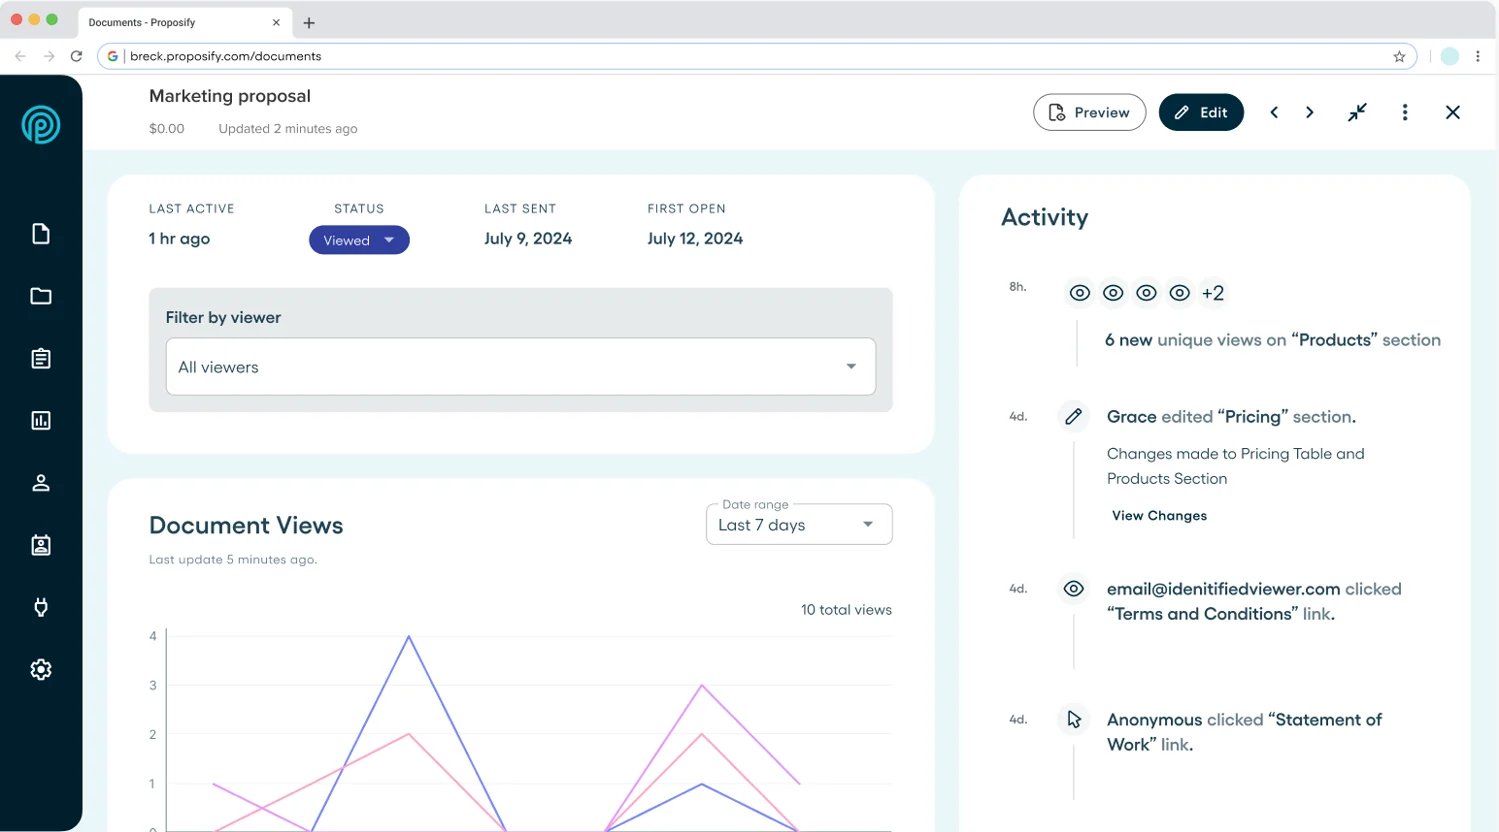Screen dimensions: 1499x832
Task: Open the settings gear in sidebar
Action: [x=41, y=670]
